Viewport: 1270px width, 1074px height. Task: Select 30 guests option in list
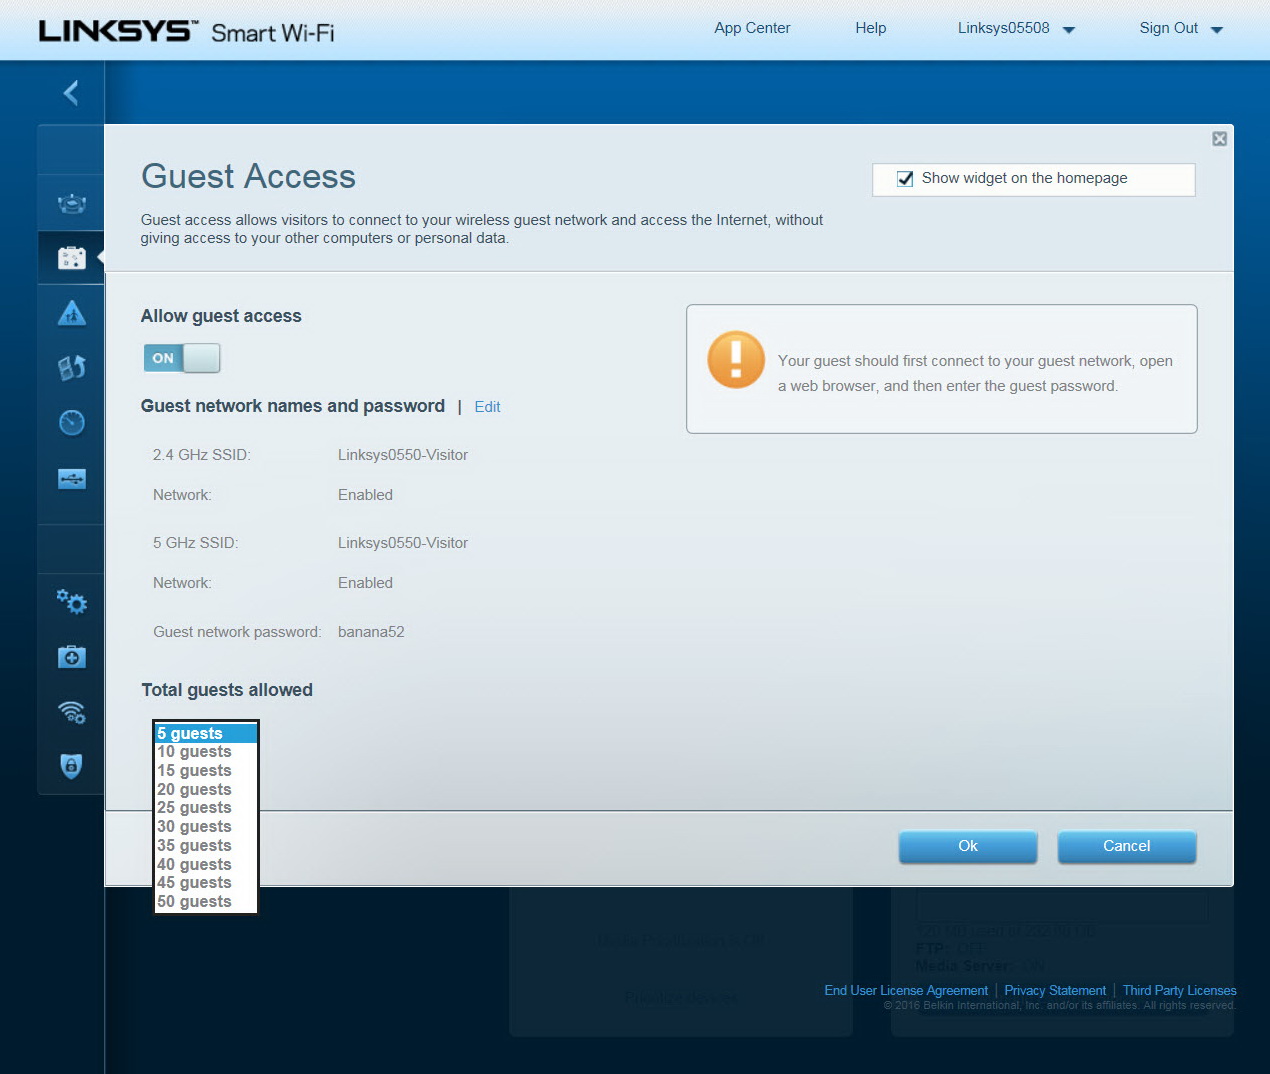click(206, 827)
